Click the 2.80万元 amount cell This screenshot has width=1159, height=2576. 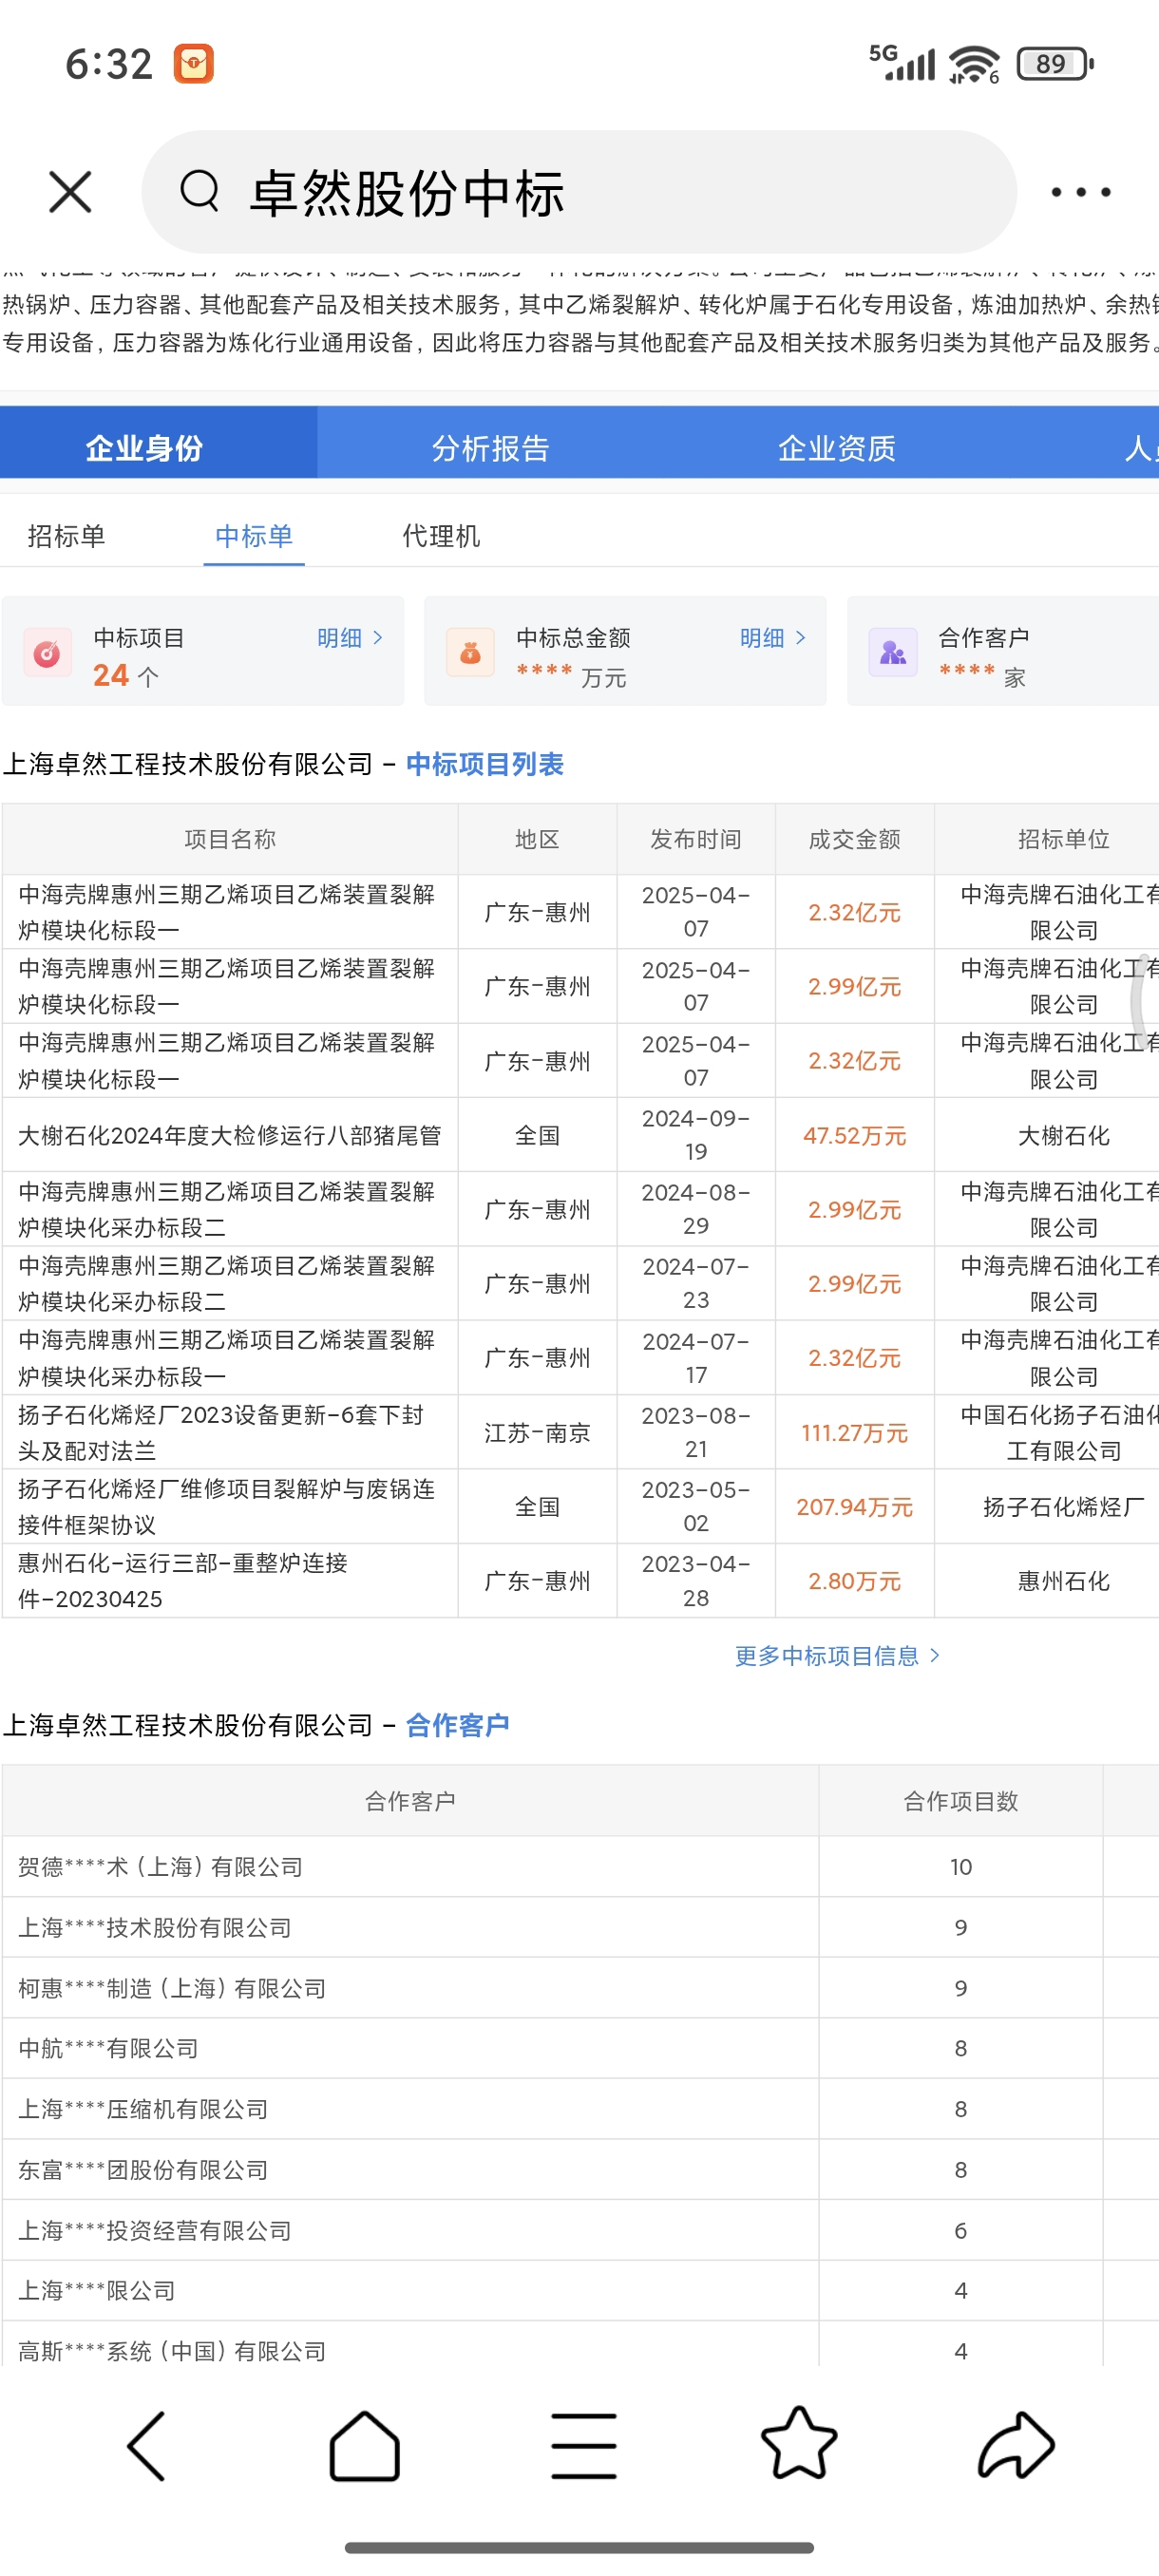(x=855, y=1581)
